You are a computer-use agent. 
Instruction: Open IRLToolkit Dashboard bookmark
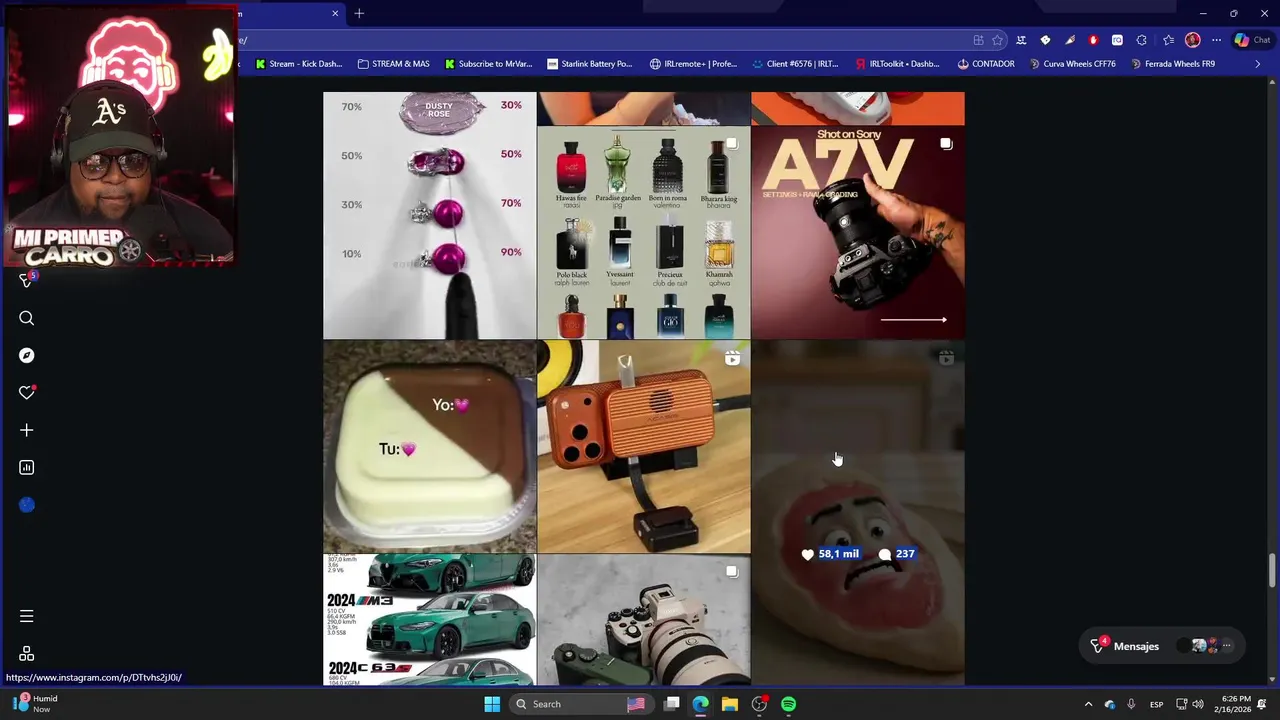[897, 64]
